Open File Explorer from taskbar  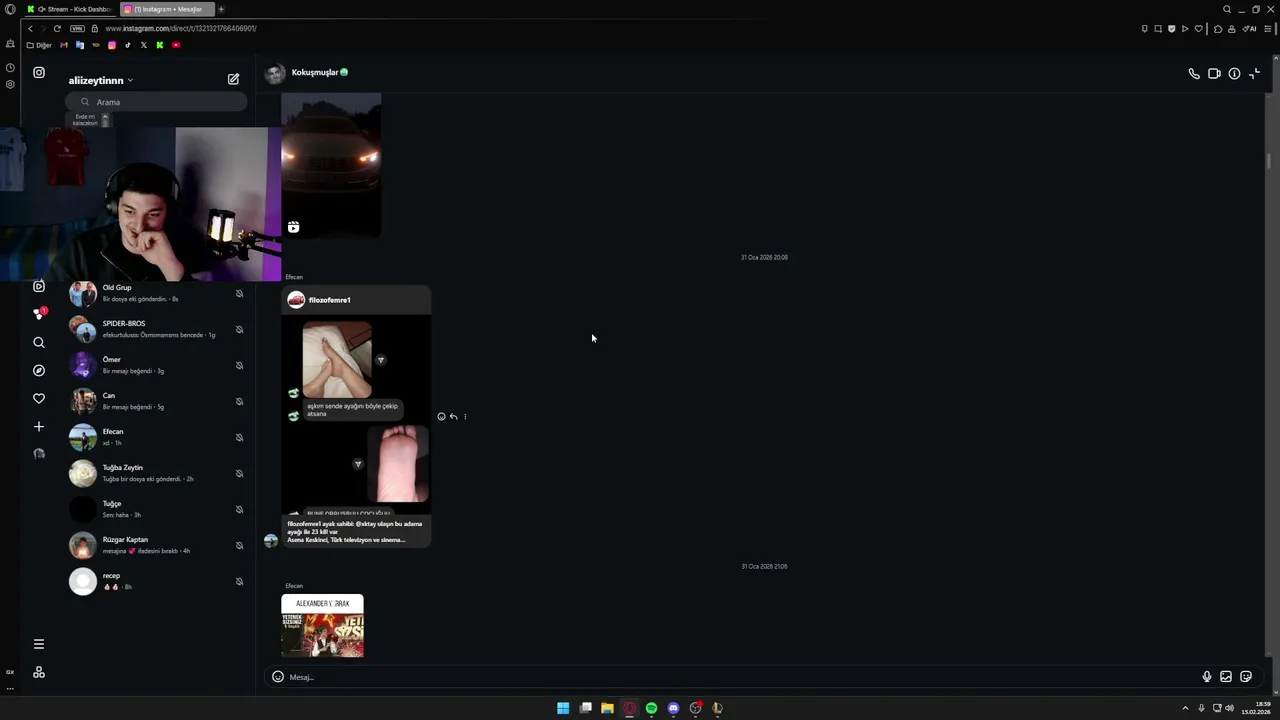click(607, 708)
